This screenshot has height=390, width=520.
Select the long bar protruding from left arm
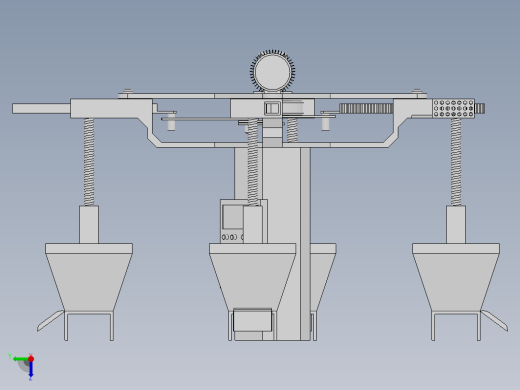pos(41,109)
